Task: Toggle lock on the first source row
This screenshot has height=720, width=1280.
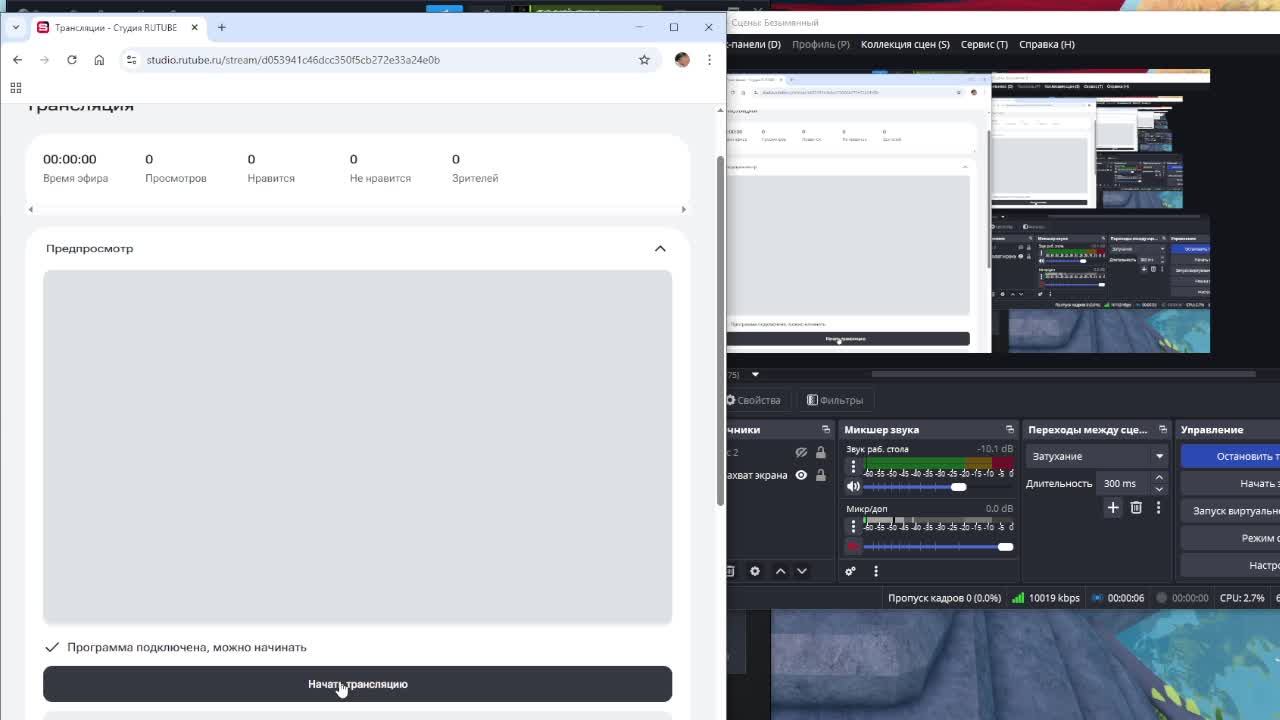Action: pos(821,453)
